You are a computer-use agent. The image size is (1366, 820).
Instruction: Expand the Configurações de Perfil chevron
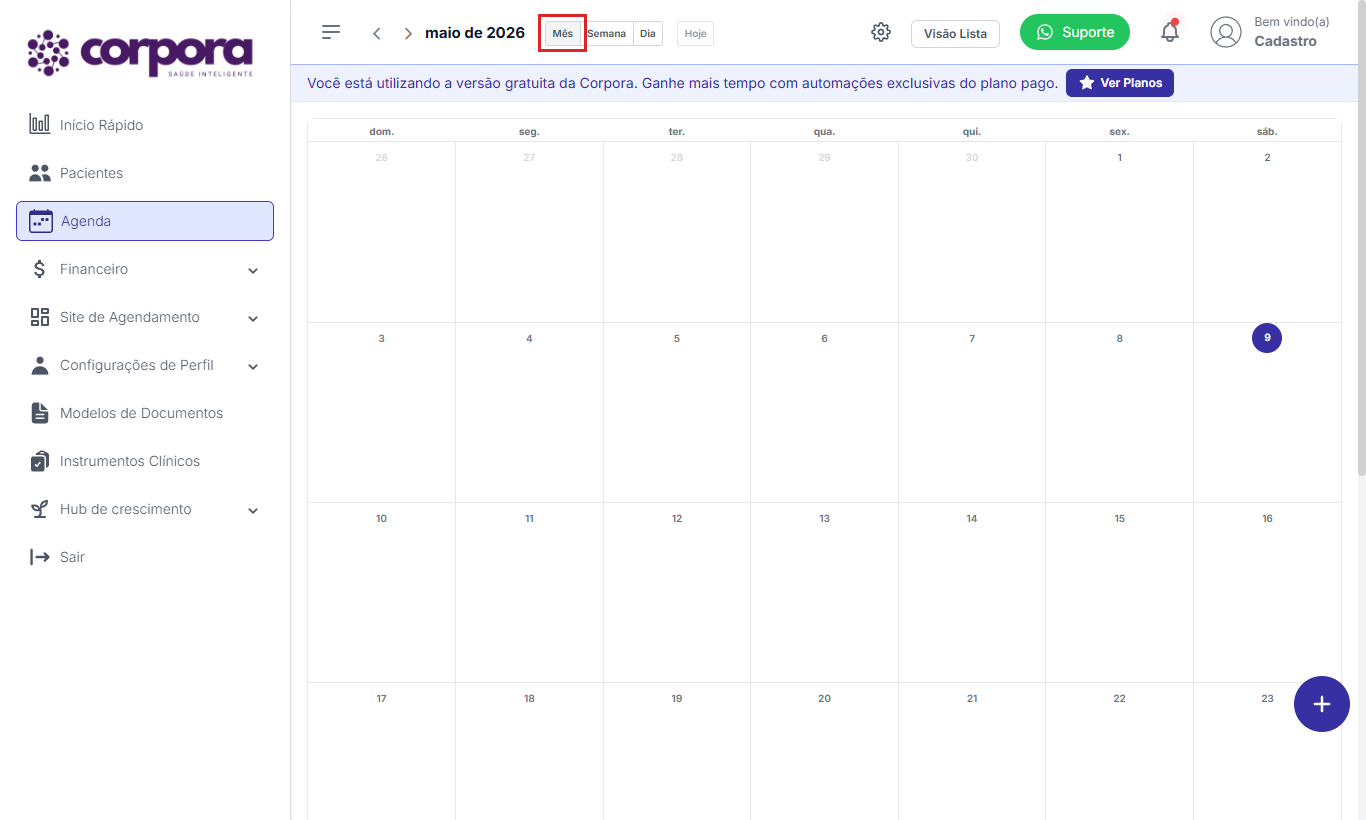click(253, 366)
